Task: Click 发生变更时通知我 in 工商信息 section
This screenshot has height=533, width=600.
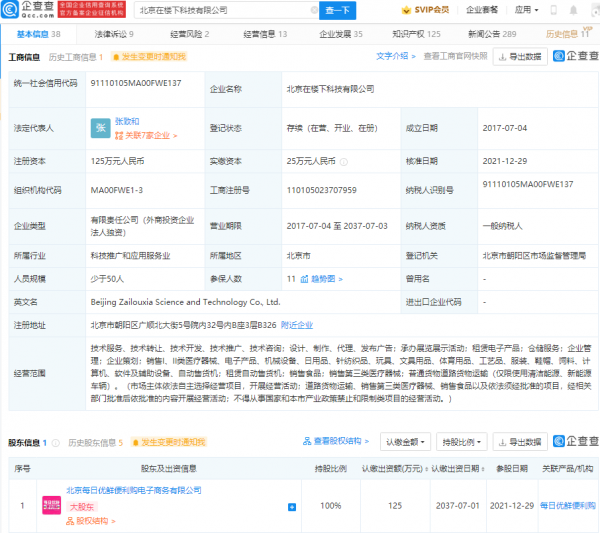Action: (x=149, y=57)
